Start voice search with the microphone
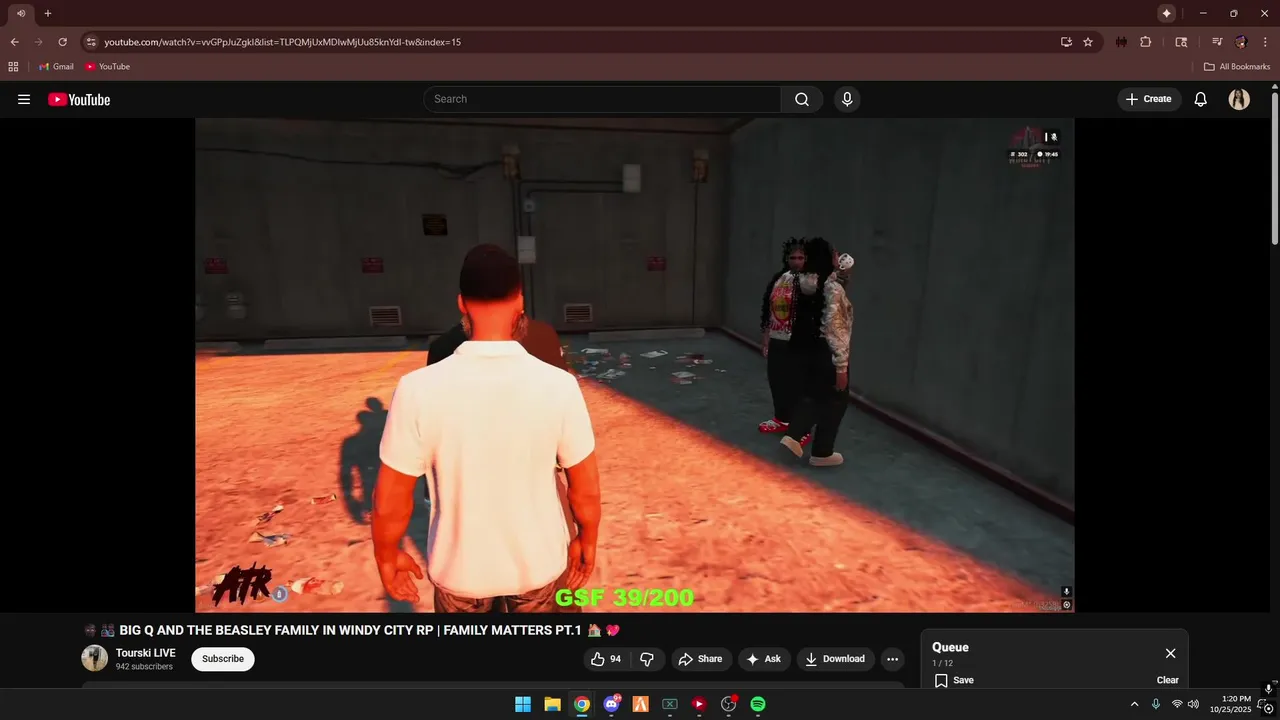1280x720 pixels. click(847, 99)
